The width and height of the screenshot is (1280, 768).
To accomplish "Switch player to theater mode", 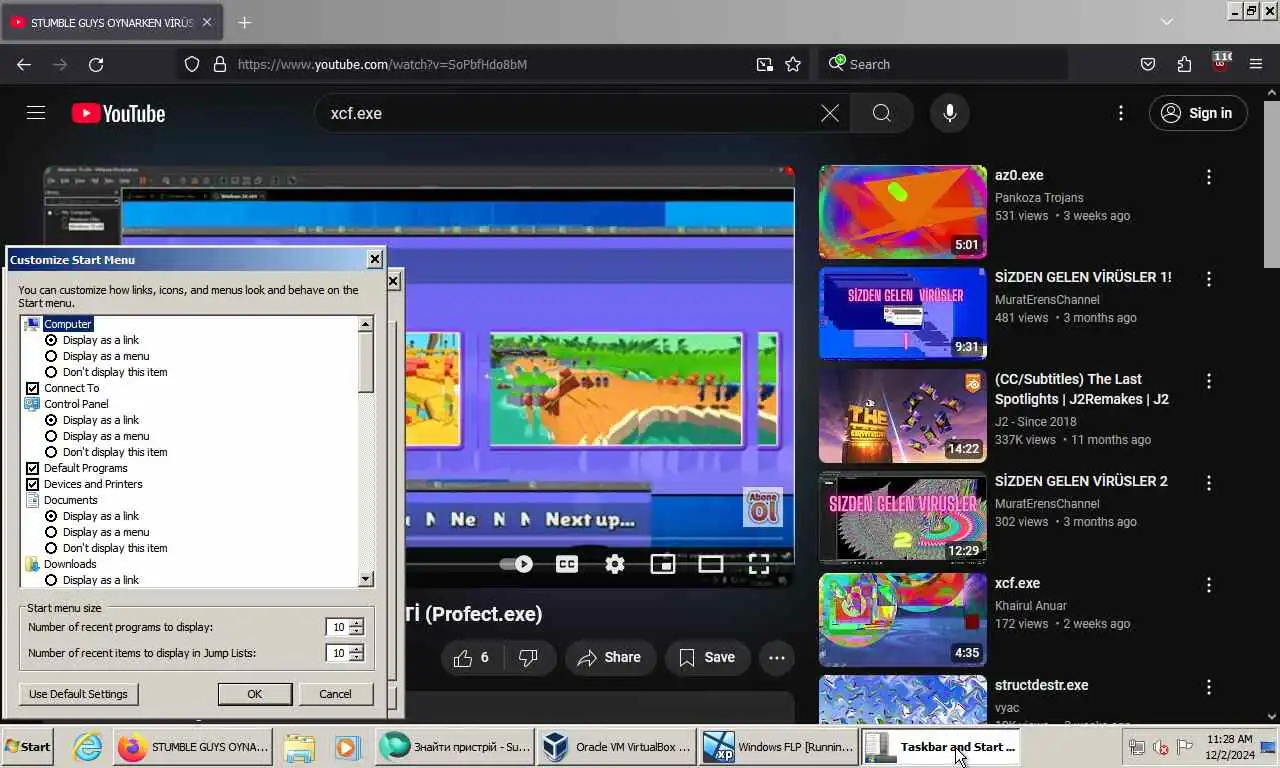I will tap(711, 564).
